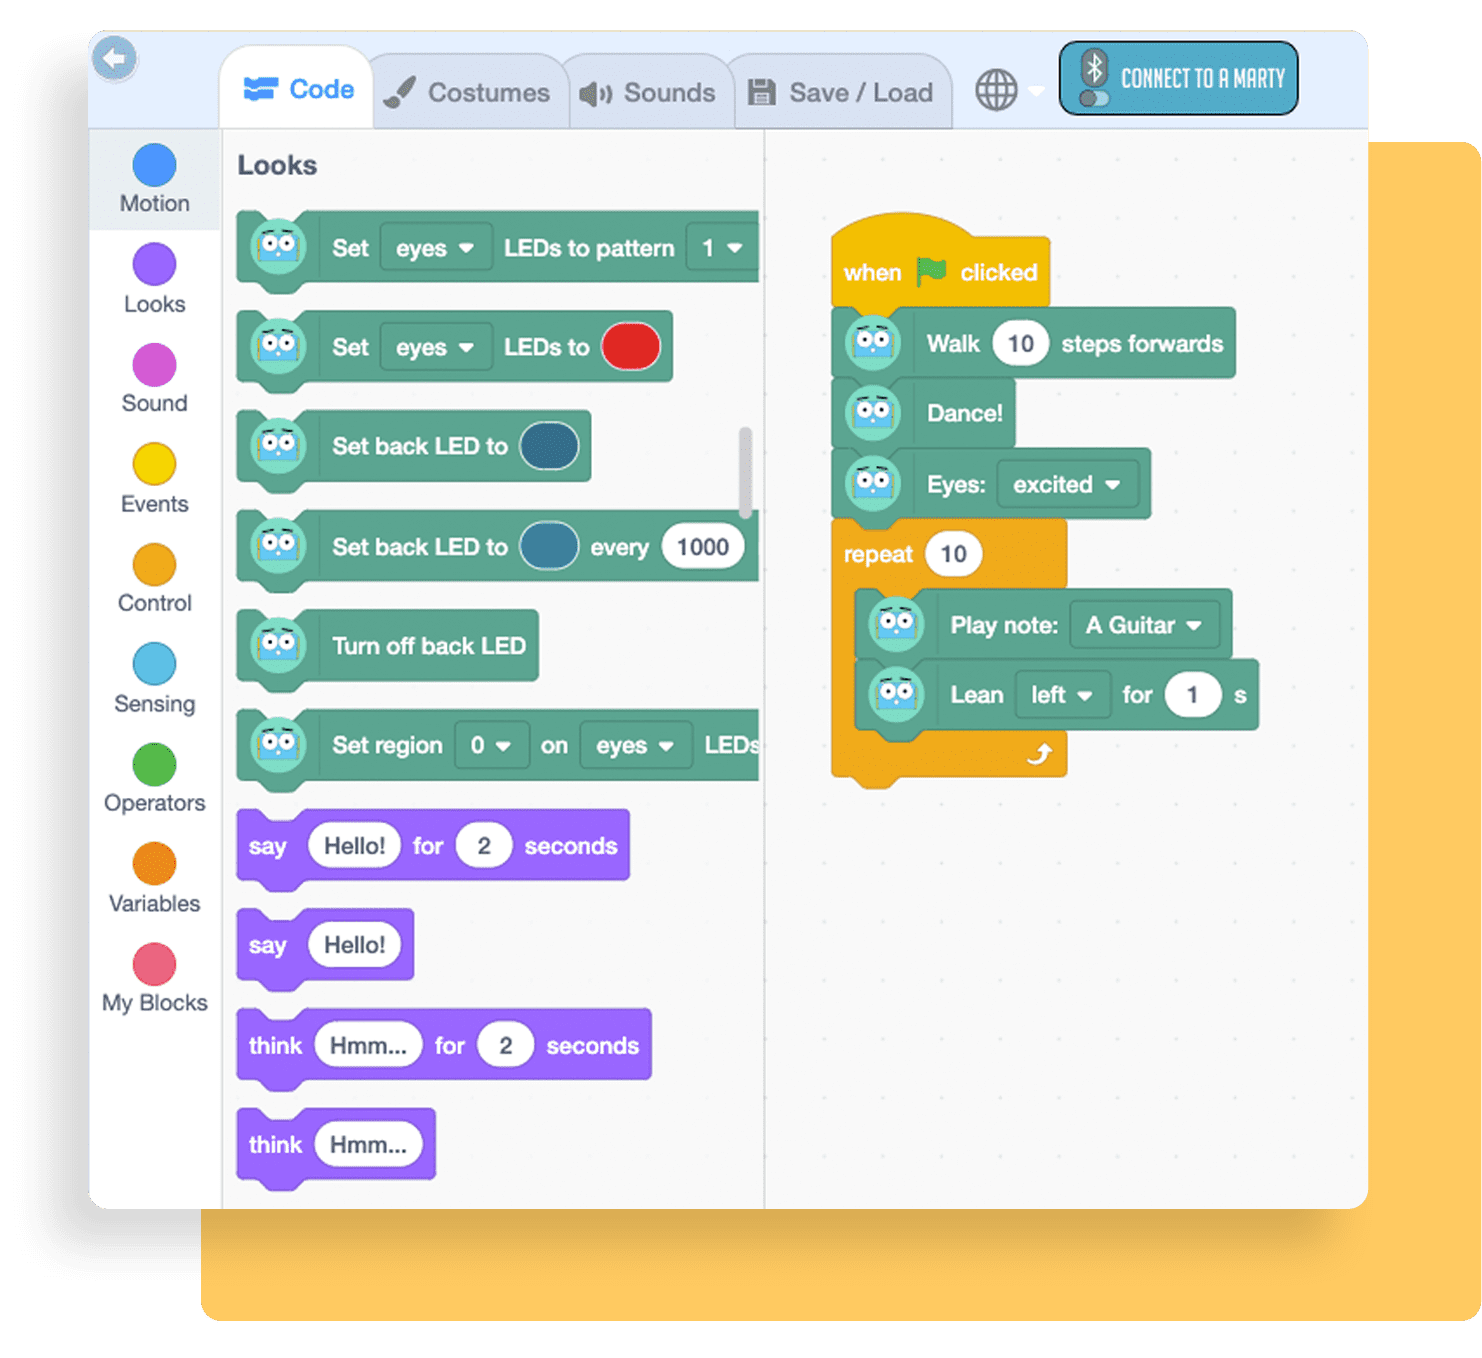
Task: Click the repeat count 10 field
Action: 953,554
